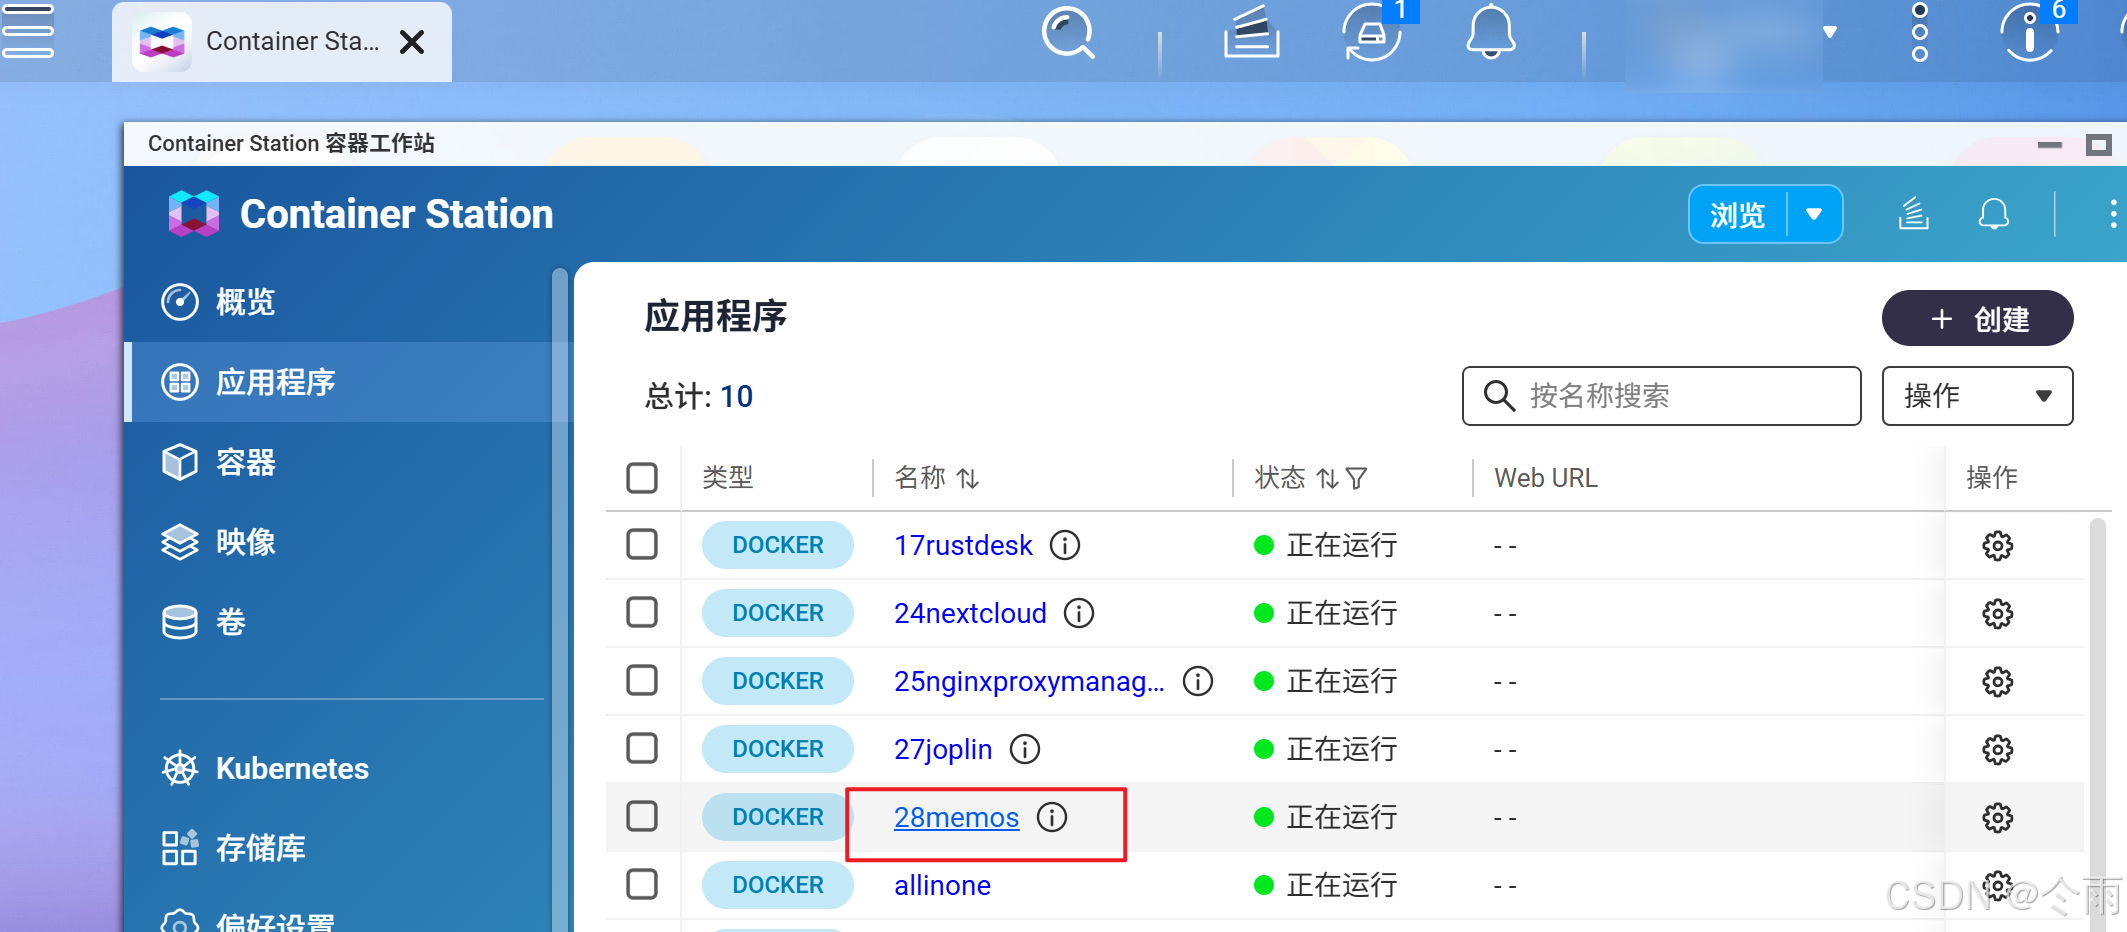Click 正在运行 status in 28memos row
The height and width of the screenshot is (932, 2127).
point(1326,817)
